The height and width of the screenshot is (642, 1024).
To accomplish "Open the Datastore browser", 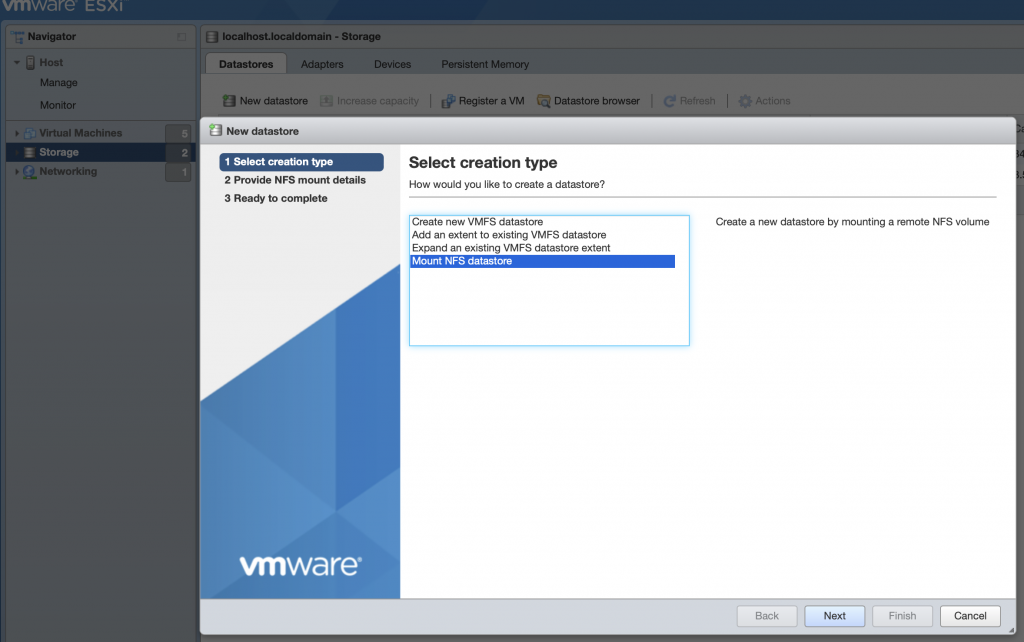I will (544, 101).
